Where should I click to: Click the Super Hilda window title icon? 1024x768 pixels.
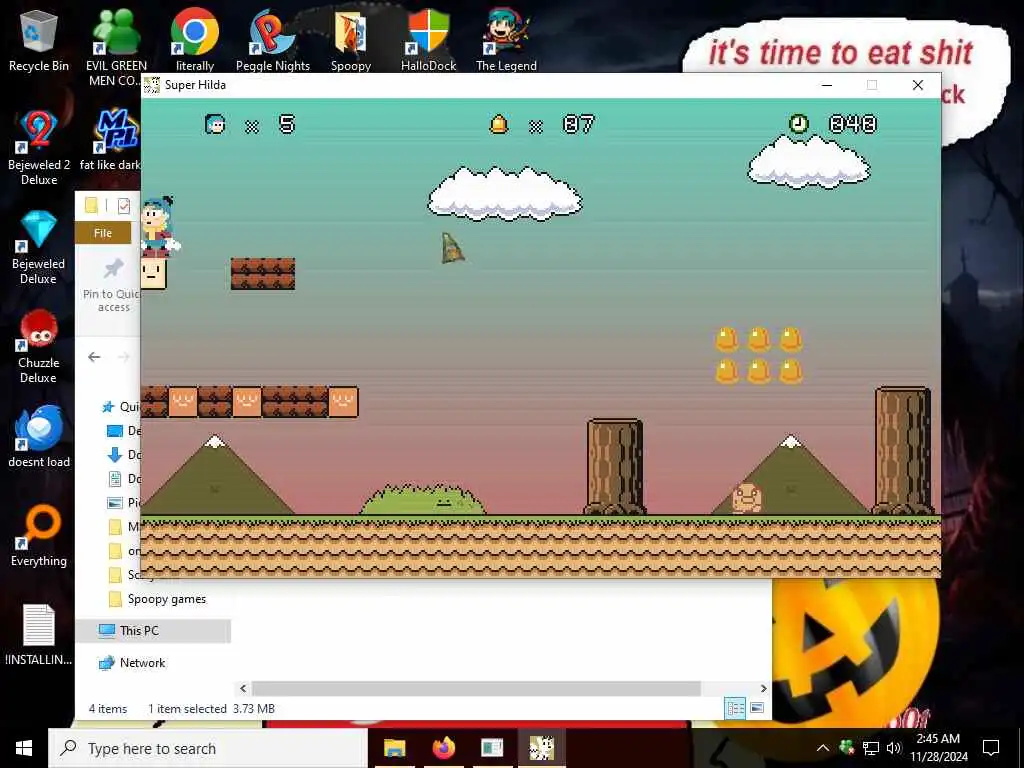[152, 85]
